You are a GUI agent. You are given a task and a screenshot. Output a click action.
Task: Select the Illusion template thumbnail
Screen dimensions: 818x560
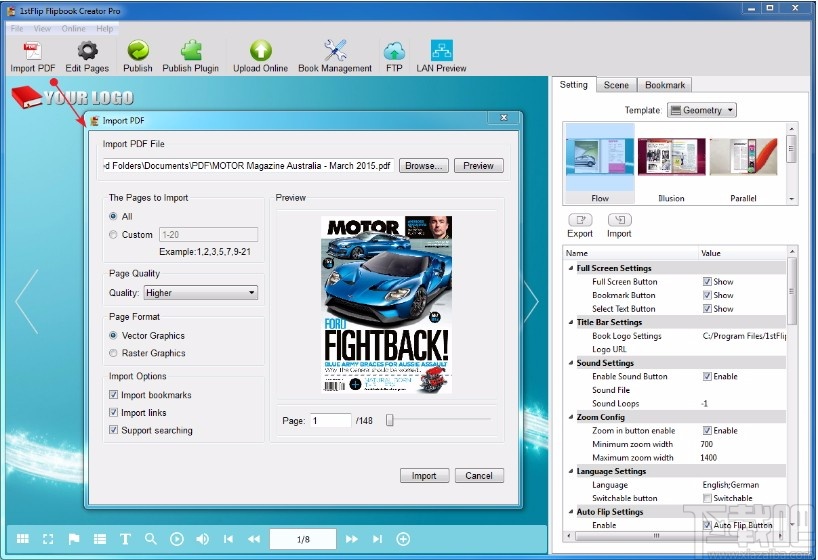[x=671, y=163]
